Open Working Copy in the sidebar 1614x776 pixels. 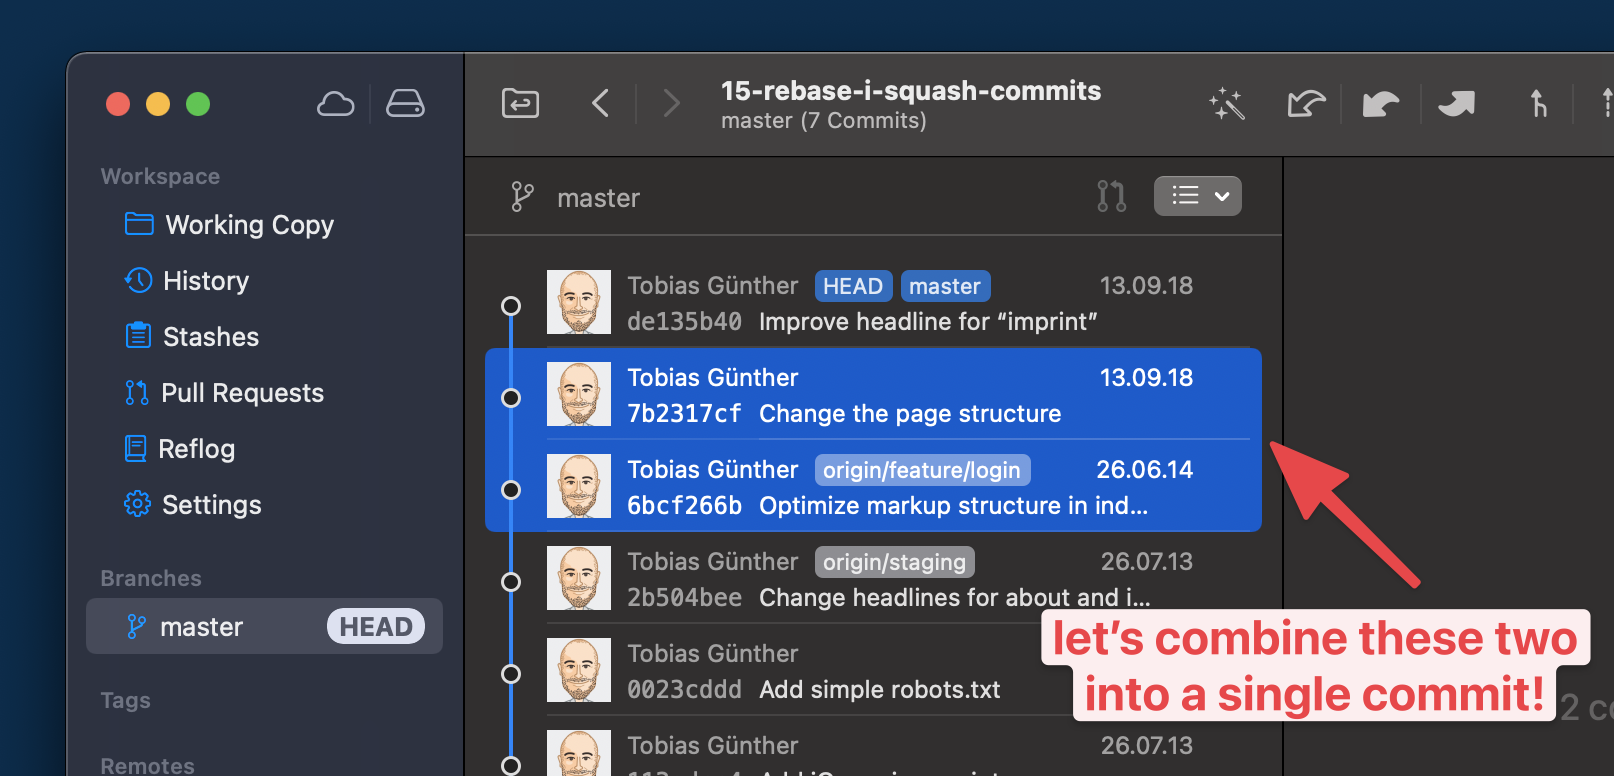(x=249, y=225)
